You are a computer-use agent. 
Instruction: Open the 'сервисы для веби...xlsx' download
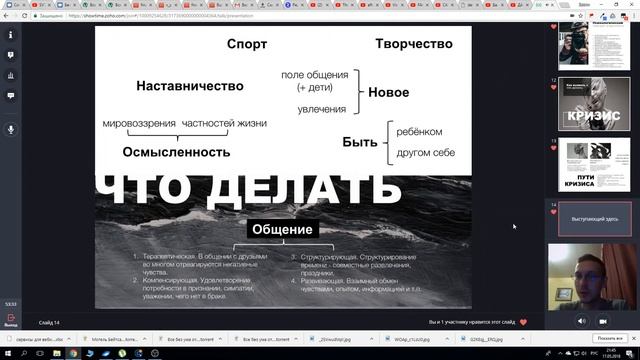pos(36,339)
